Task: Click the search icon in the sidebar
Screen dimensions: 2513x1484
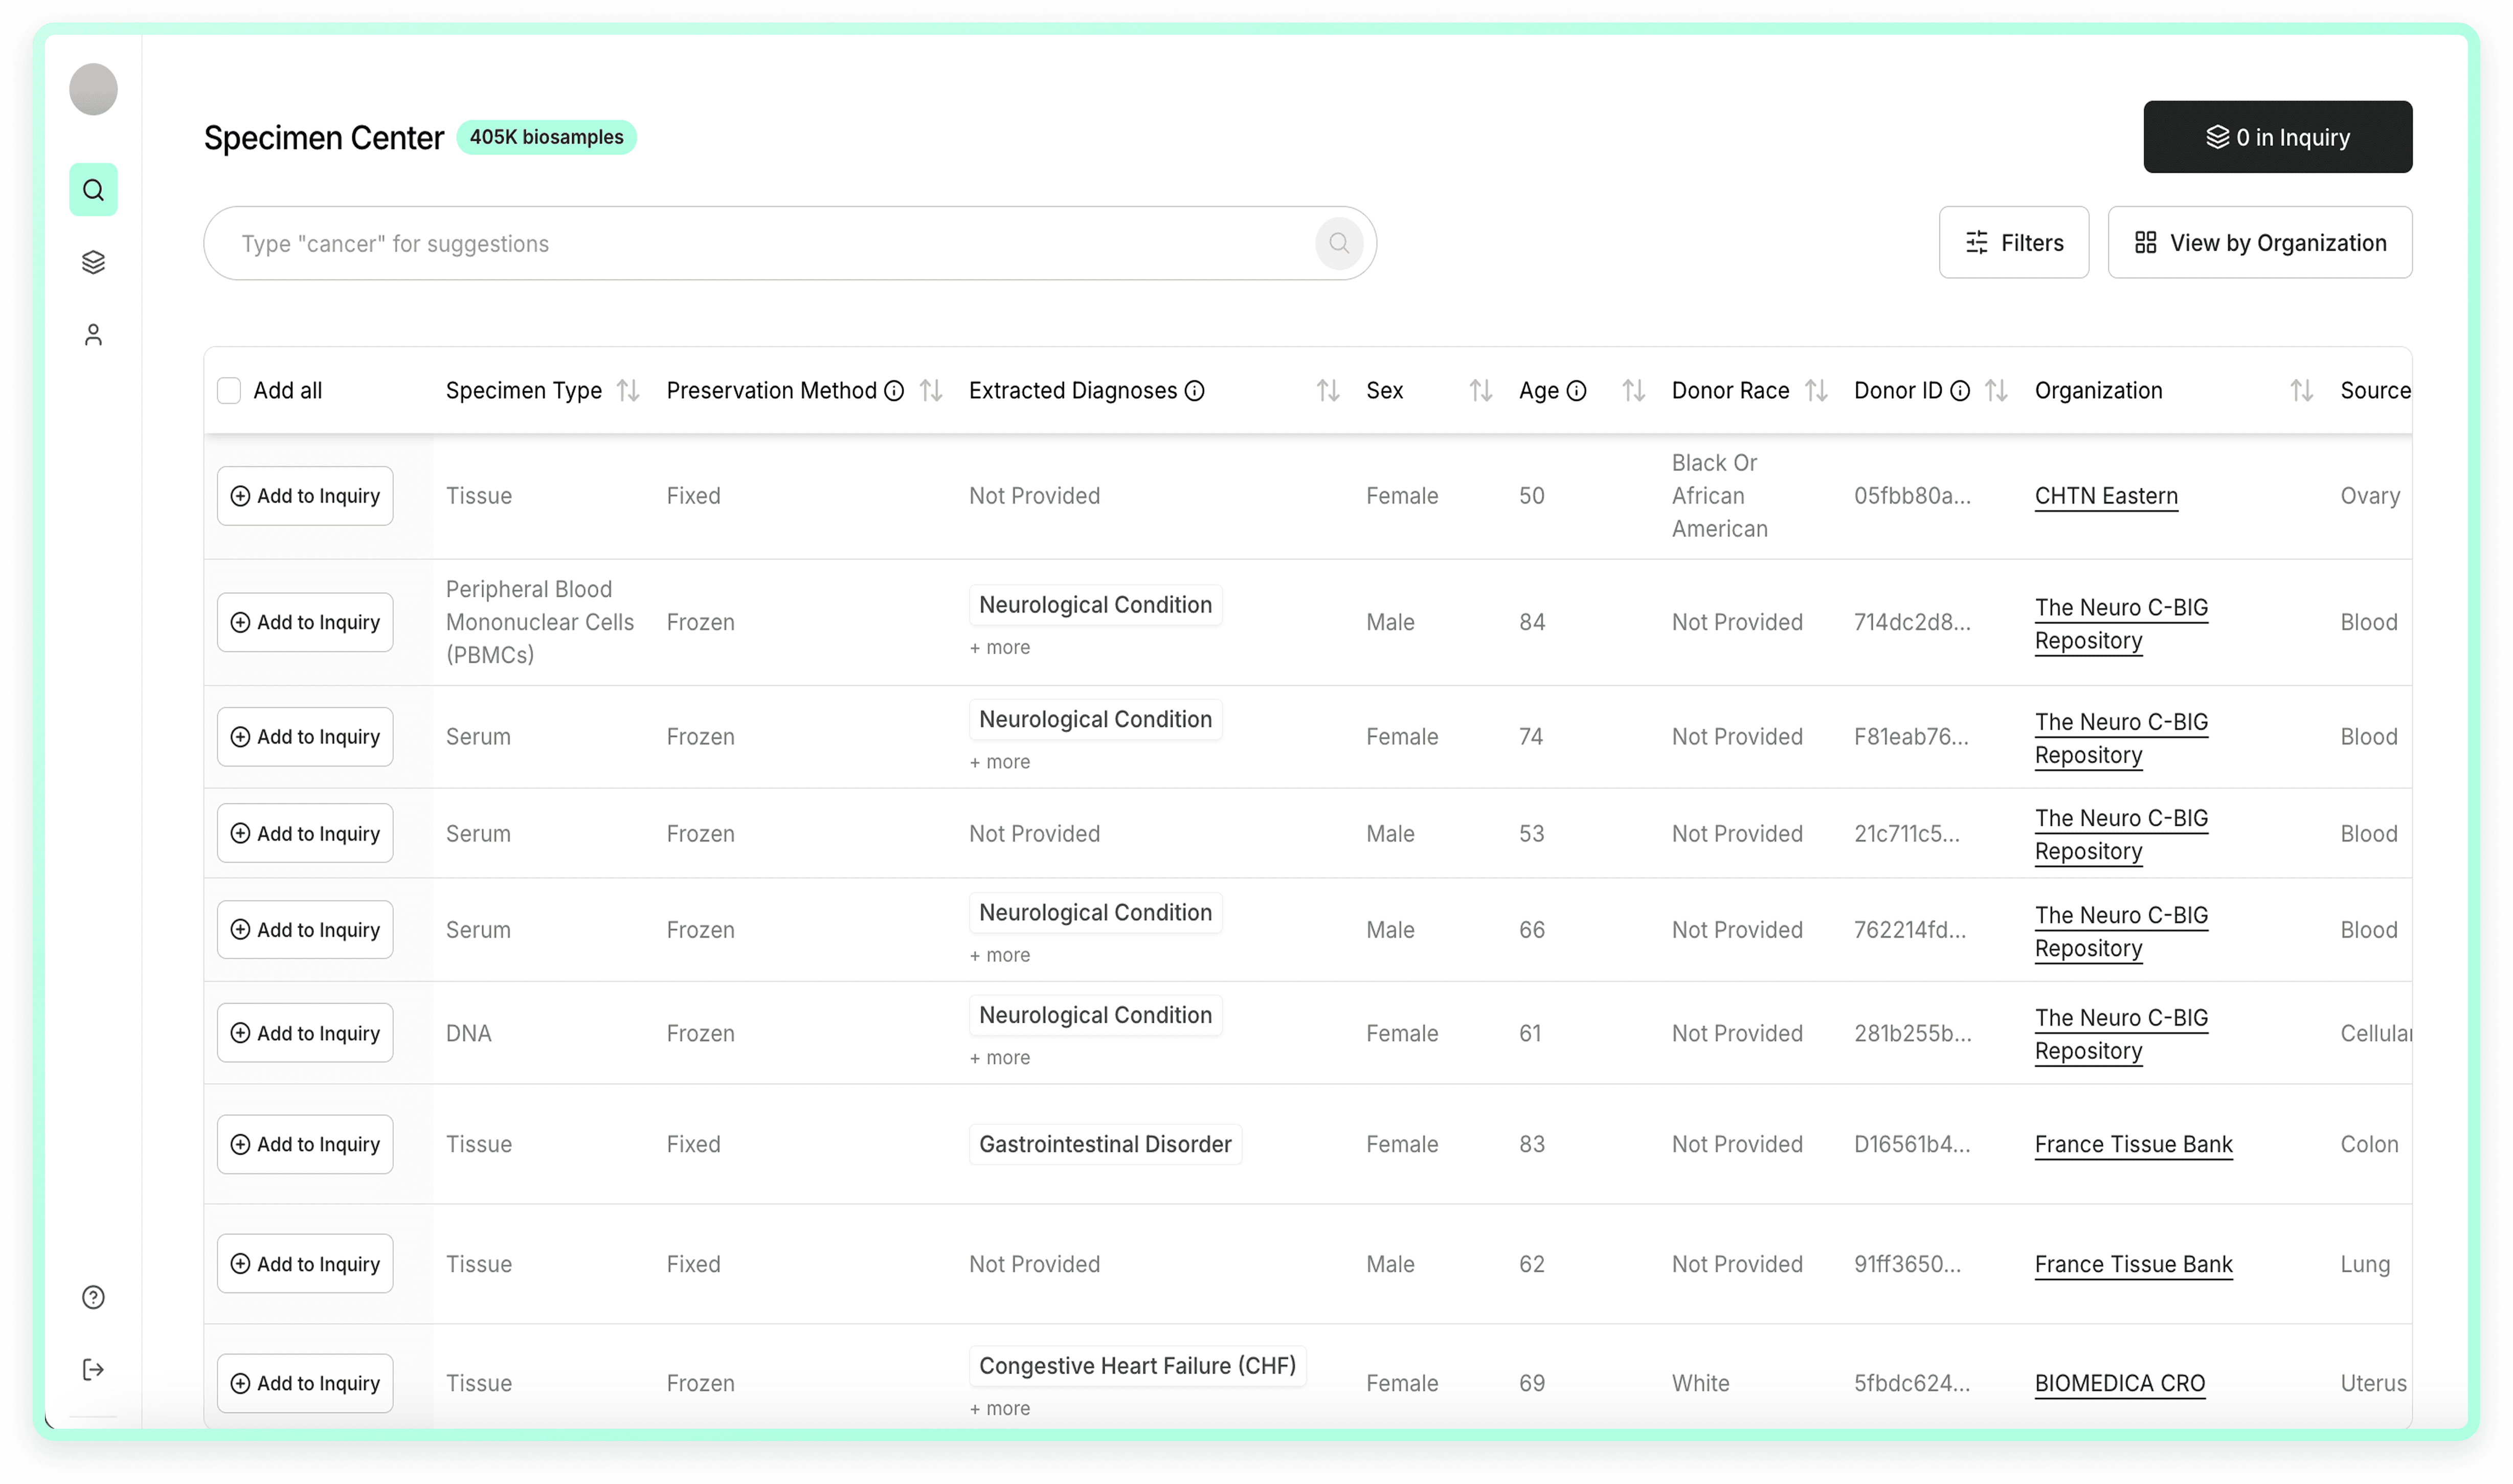Action: (x=93, y=190)
